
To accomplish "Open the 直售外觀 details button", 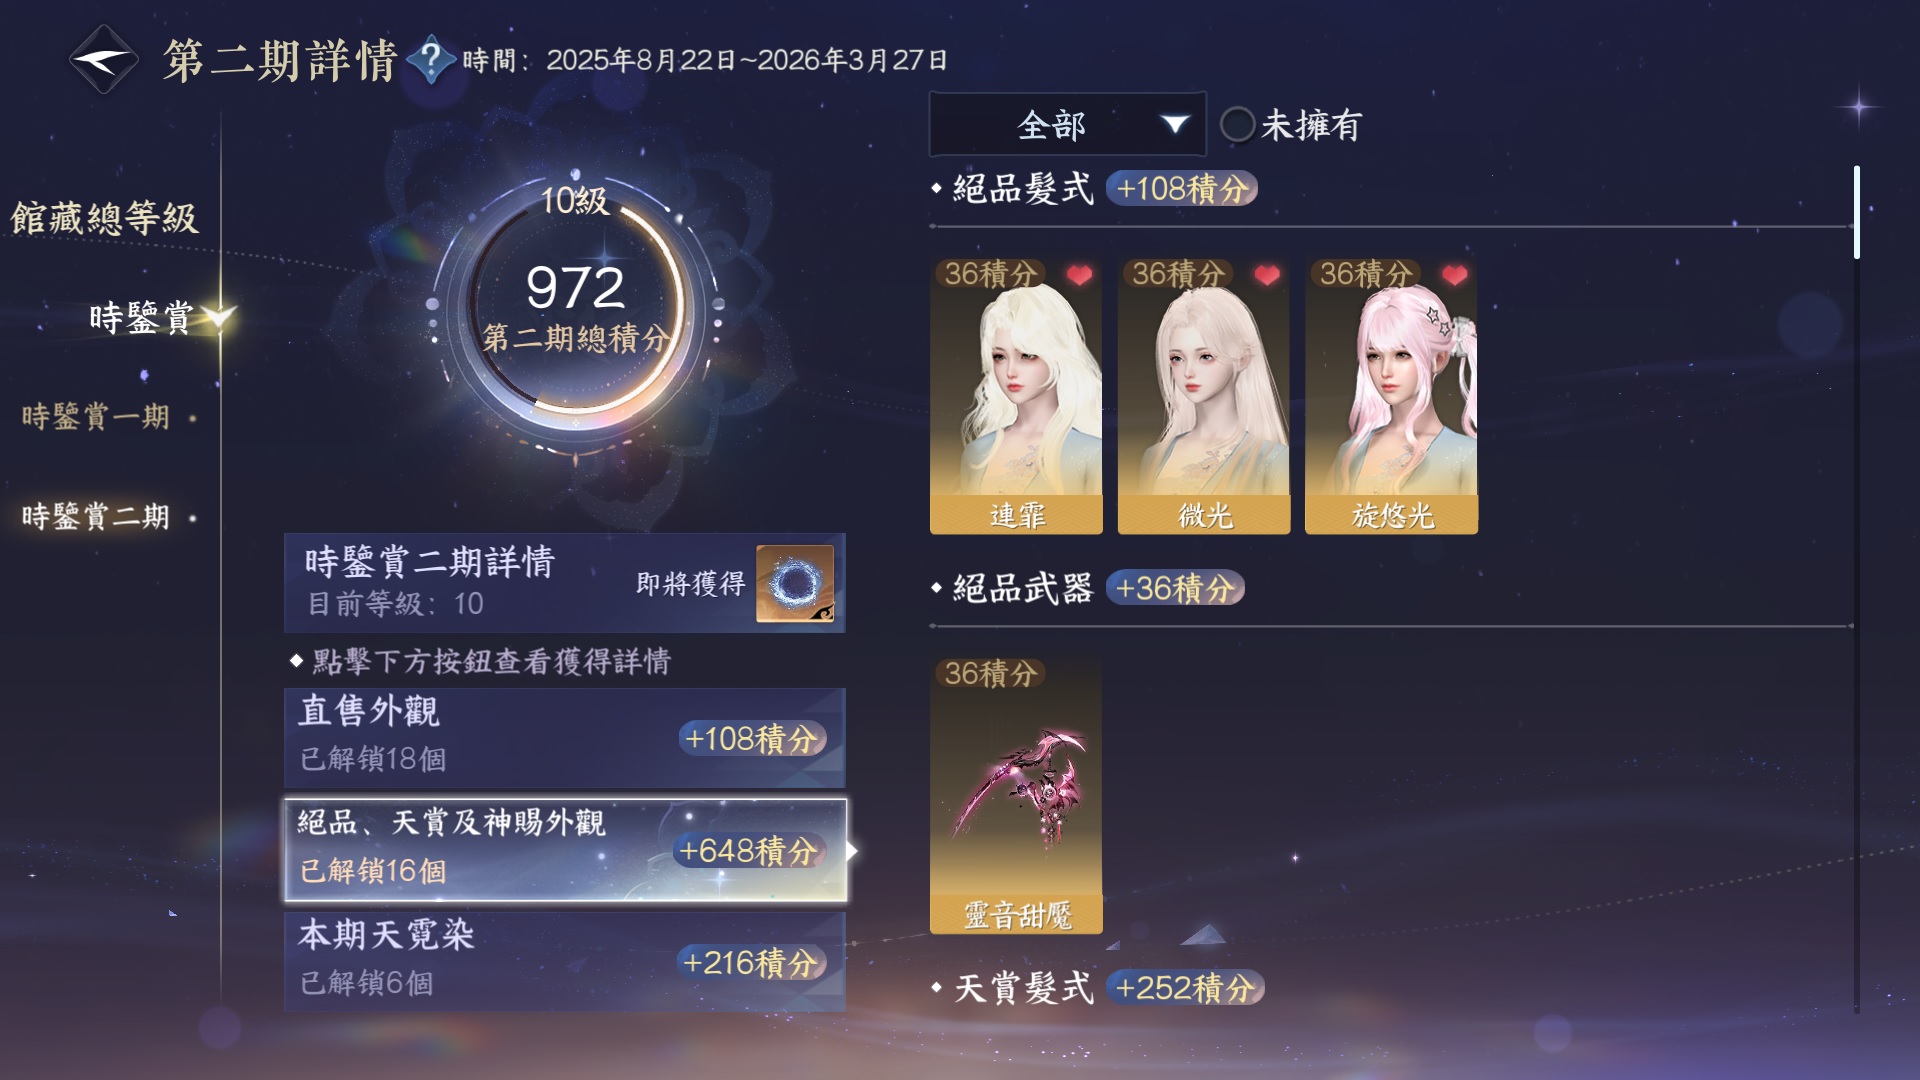I will [565, 737].
